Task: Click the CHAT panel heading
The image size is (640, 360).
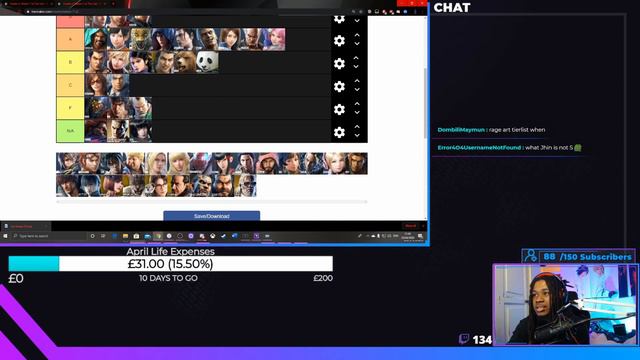Action: tap(452, 8)
